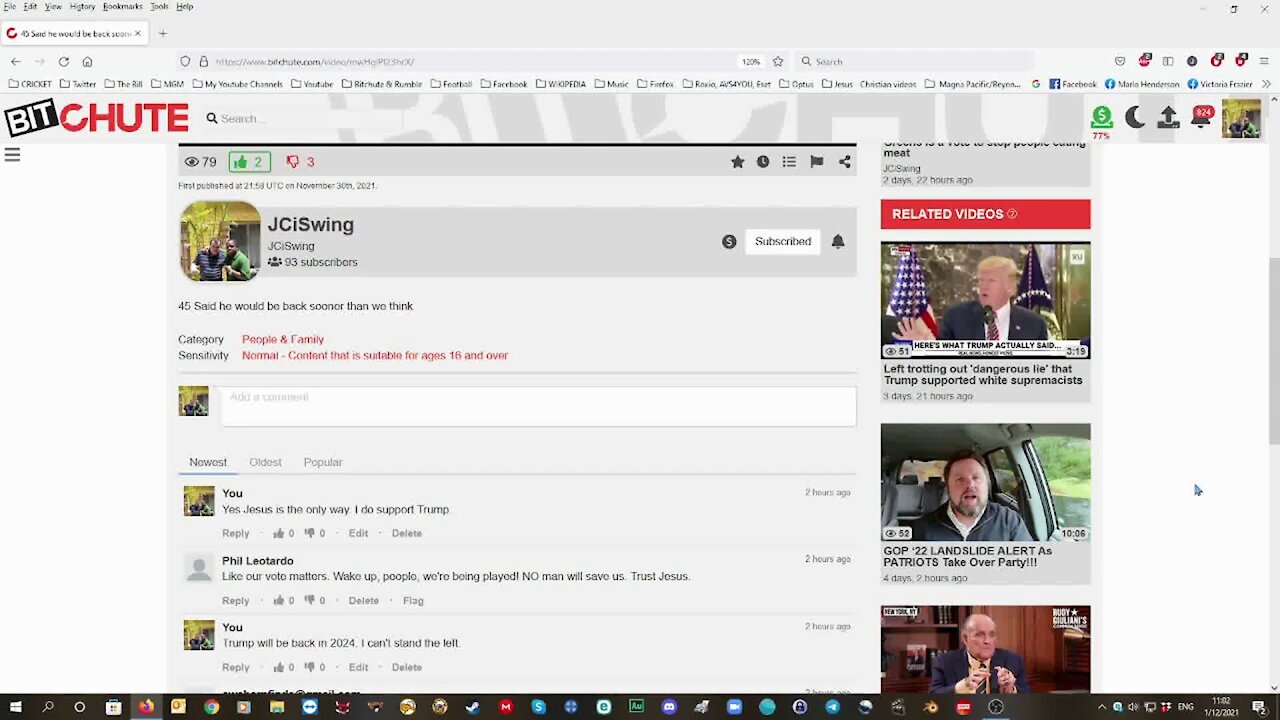
Task: Go to browser Home page
Action: pos(87,62)
